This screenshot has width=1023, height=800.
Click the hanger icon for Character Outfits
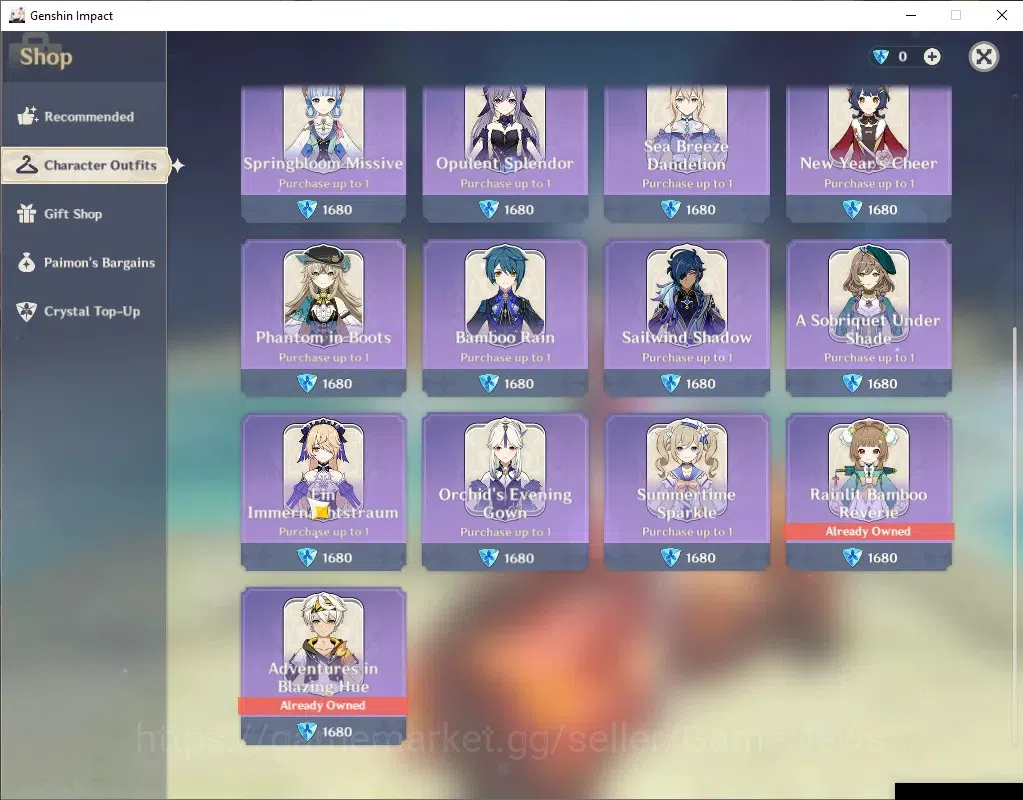pos(27,165)
